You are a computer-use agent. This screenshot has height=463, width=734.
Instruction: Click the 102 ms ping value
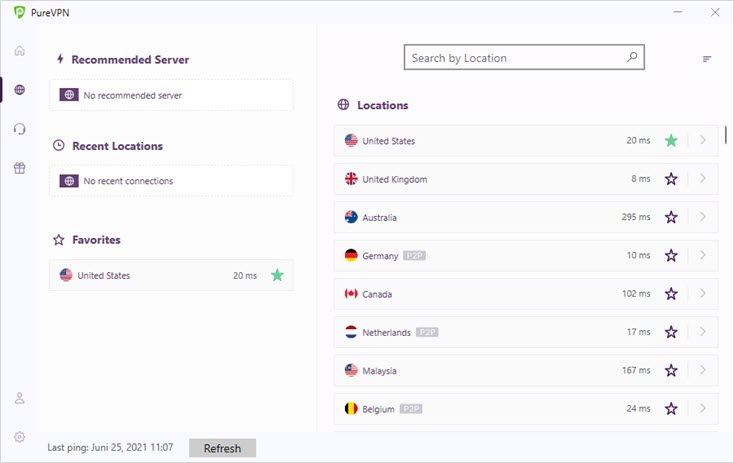tap(636, 294)
